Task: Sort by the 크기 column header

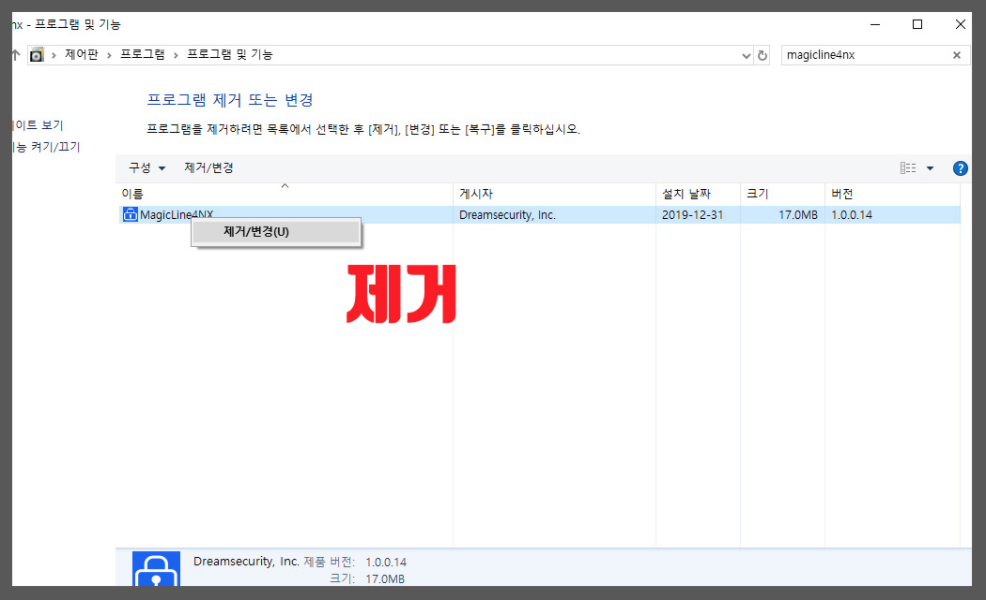Action: pos(782,194)
